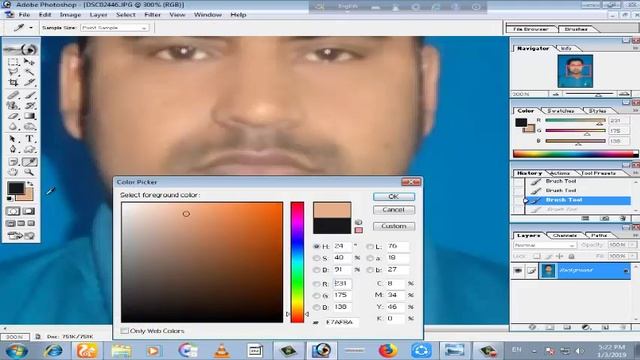The height and width of the screenshot is (360, 640).
Task: Hide the Background layer eye icon
Action: [518, 271]
